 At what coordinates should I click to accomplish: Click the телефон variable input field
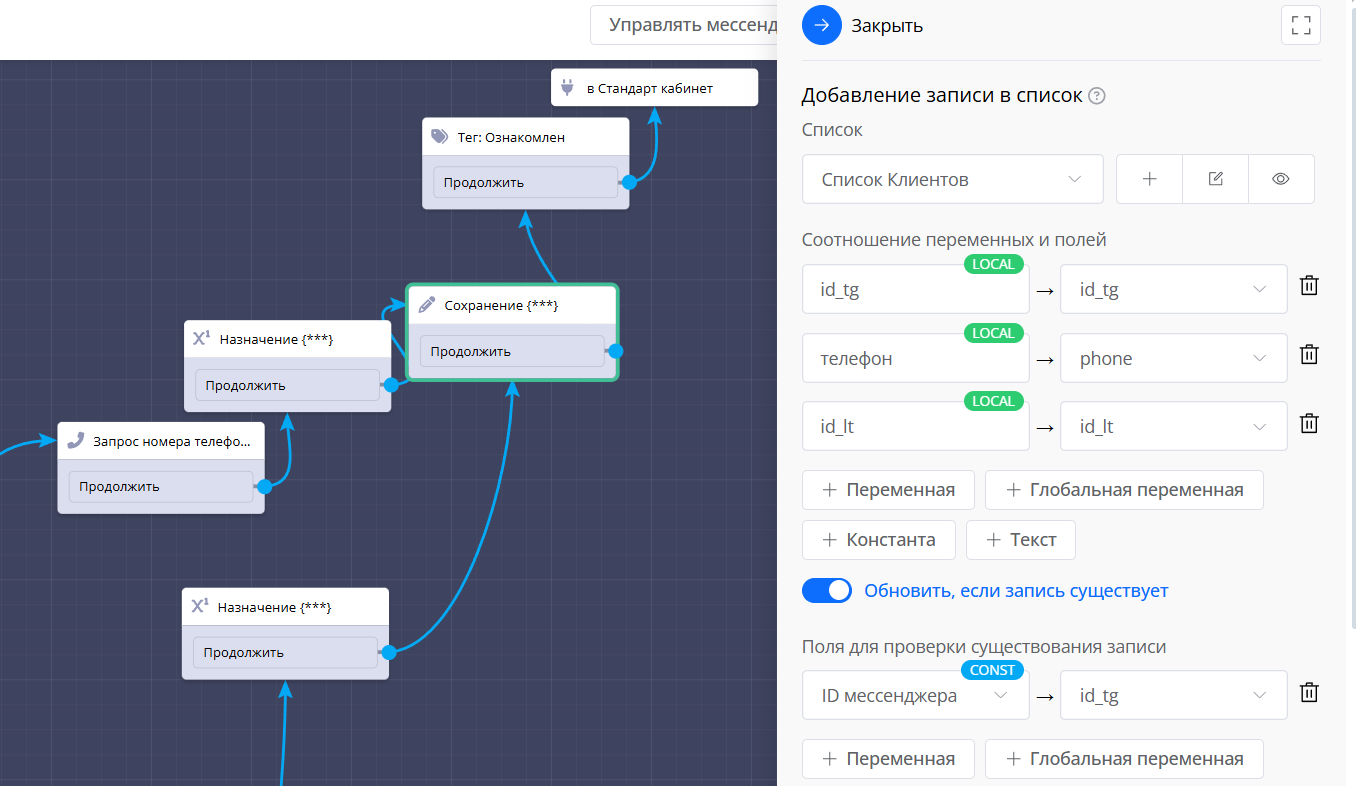coord(915,359)
